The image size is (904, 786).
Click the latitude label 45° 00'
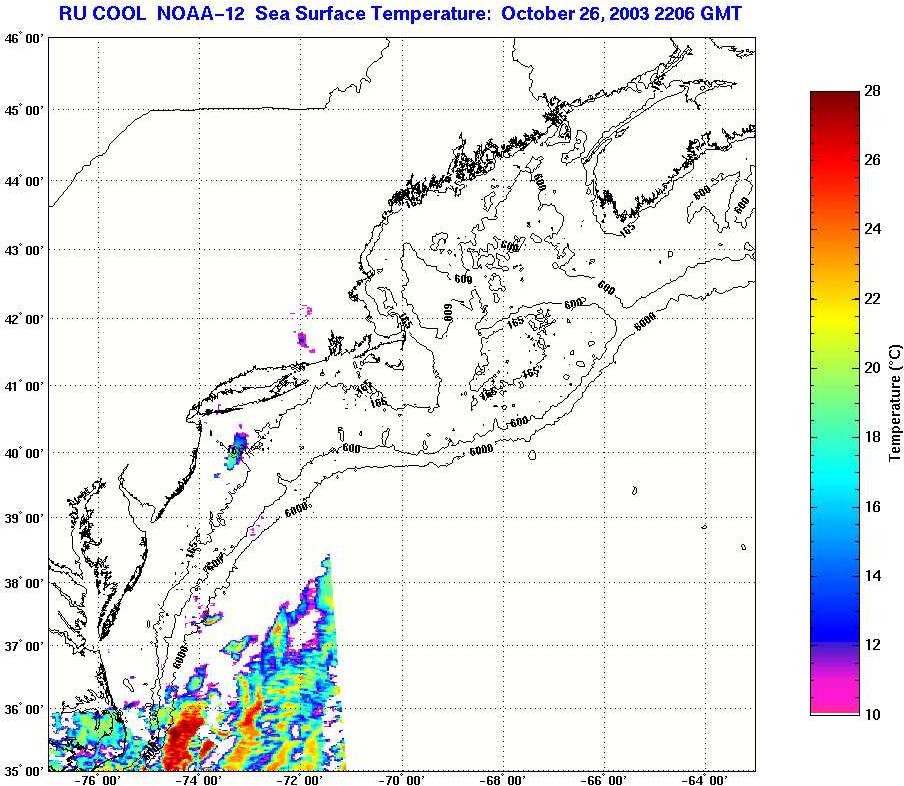coord(24,110)
